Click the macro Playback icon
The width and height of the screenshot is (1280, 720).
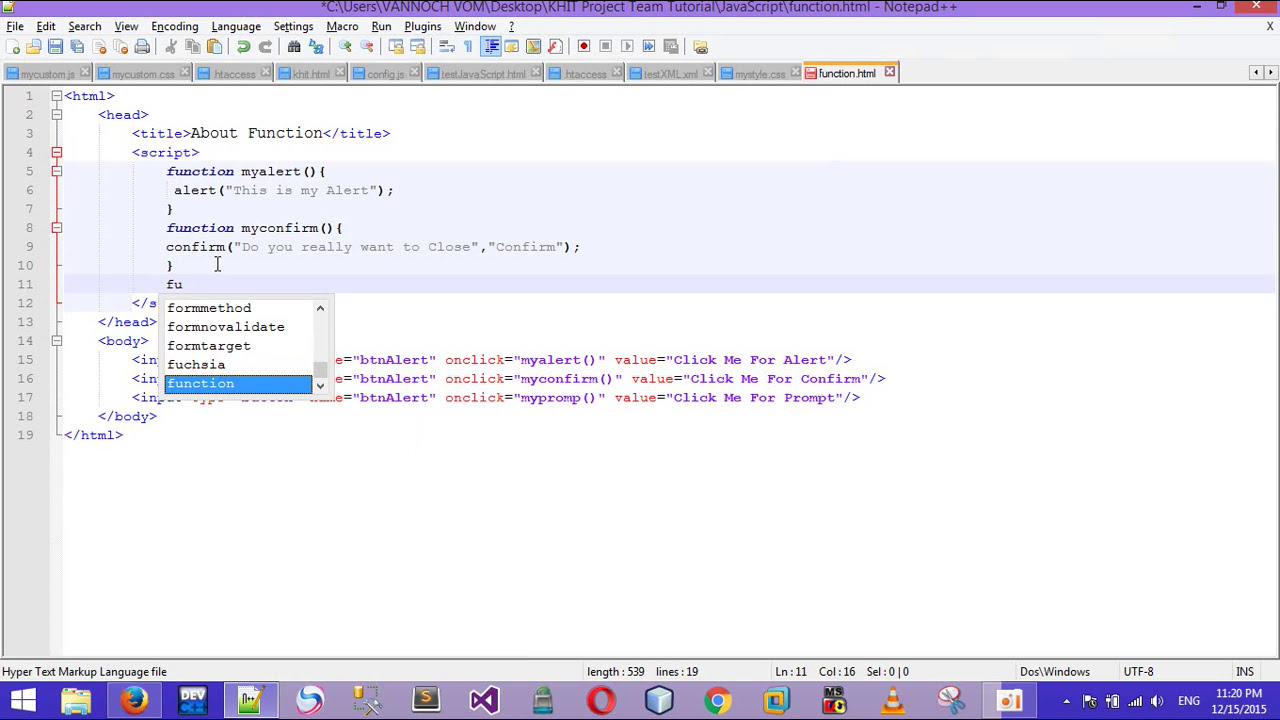[x=627, y=46]
